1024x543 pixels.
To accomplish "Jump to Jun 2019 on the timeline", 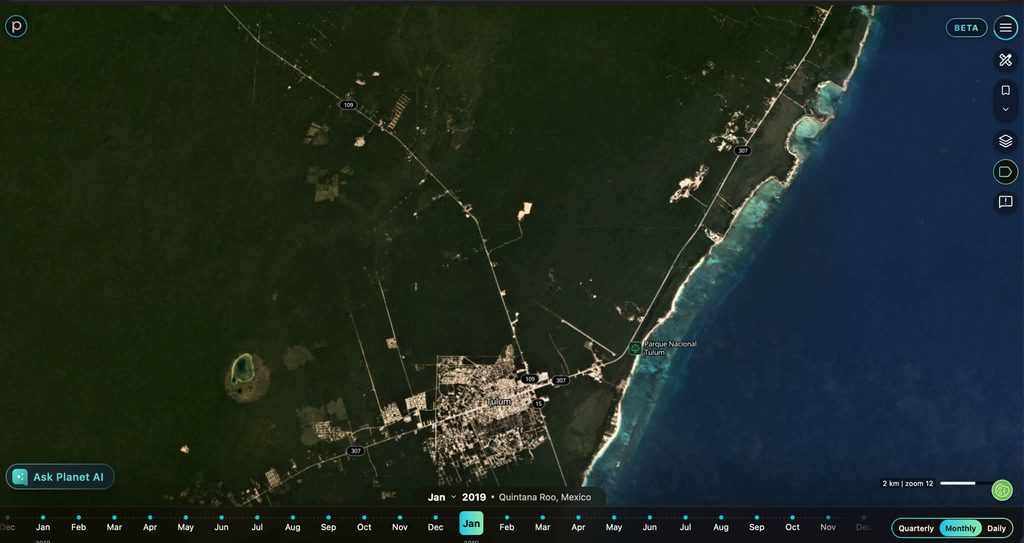I will (x=650, y=527).
